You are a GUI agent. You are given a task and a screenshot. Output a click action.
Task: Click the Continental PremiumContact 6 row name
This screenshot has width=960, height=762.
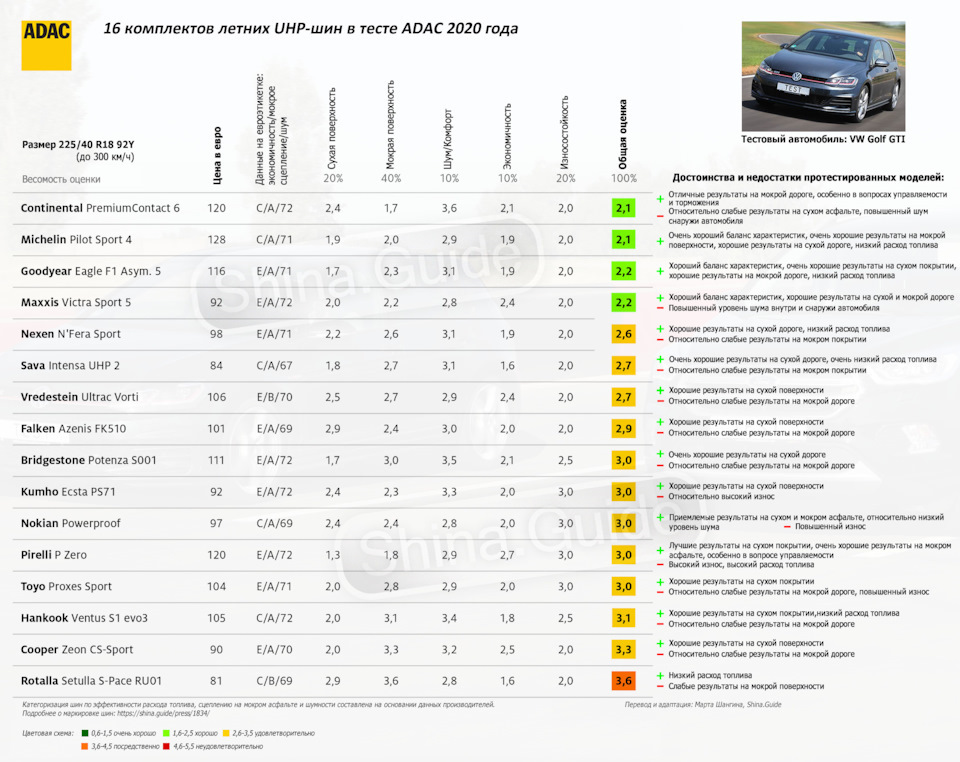[100, 208]
